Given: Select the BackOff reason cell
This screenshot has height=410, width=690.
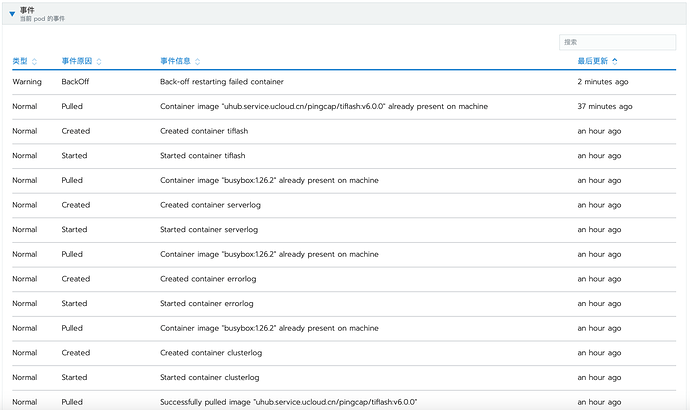Looking at the screenshot, I should 75,82.
